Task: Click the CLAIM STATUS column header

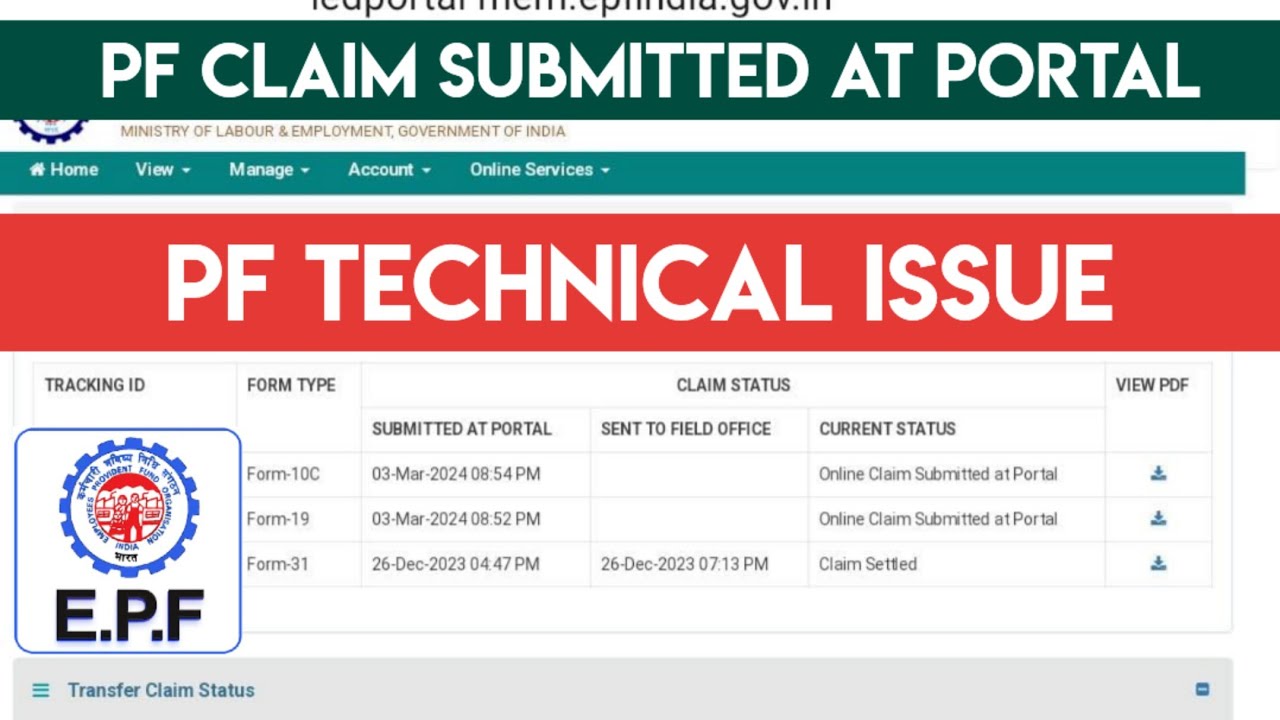Action: [733, 385]
